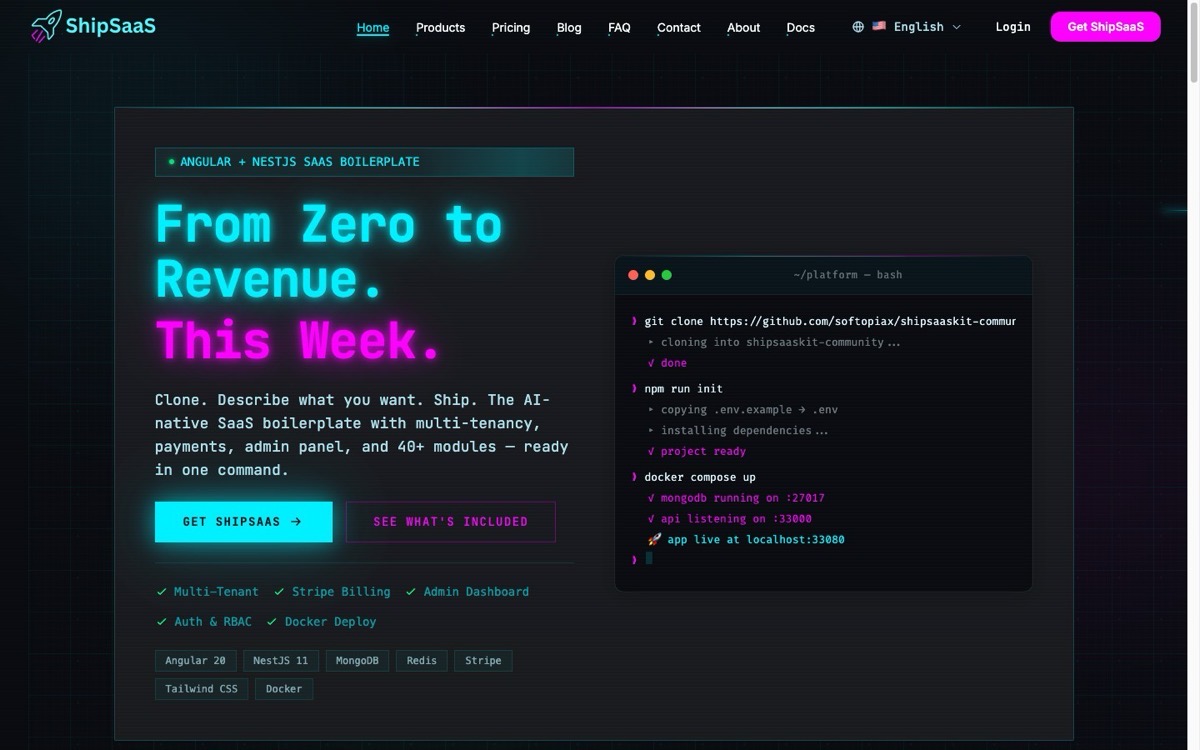
Task: Select the MongoDB tech tag
Action: 357,661
